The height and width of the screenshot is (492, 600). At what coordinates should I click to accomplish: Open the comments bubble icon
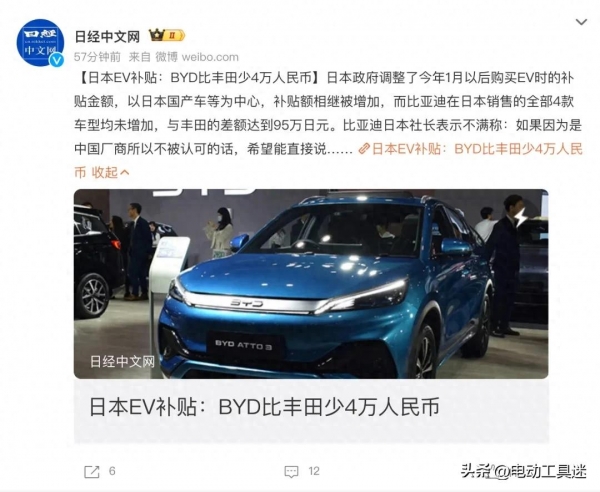[x=291, y=472]
